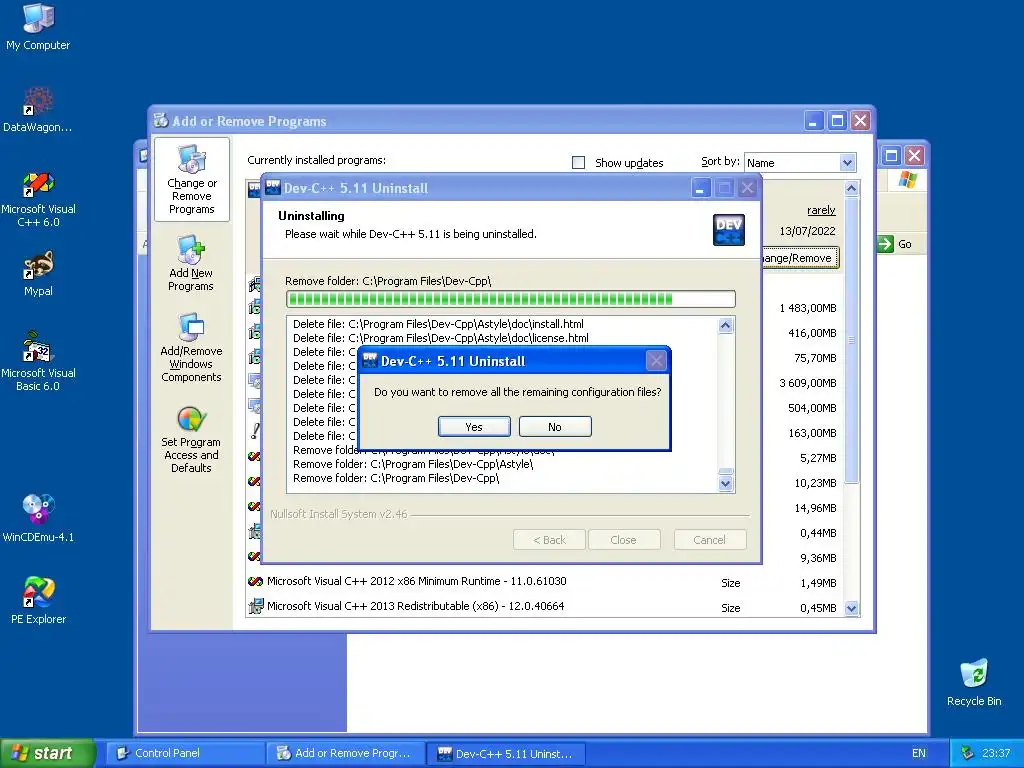Viewport: 1024px width, 768px height.
Task: Open the Sort by Name dropdown
Action: coord(847,163)
